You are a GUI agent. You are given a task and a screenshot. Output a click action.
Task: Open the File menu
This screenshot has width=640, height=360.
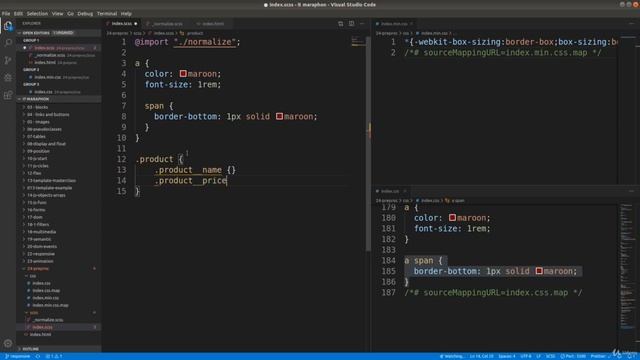point(6,13)
